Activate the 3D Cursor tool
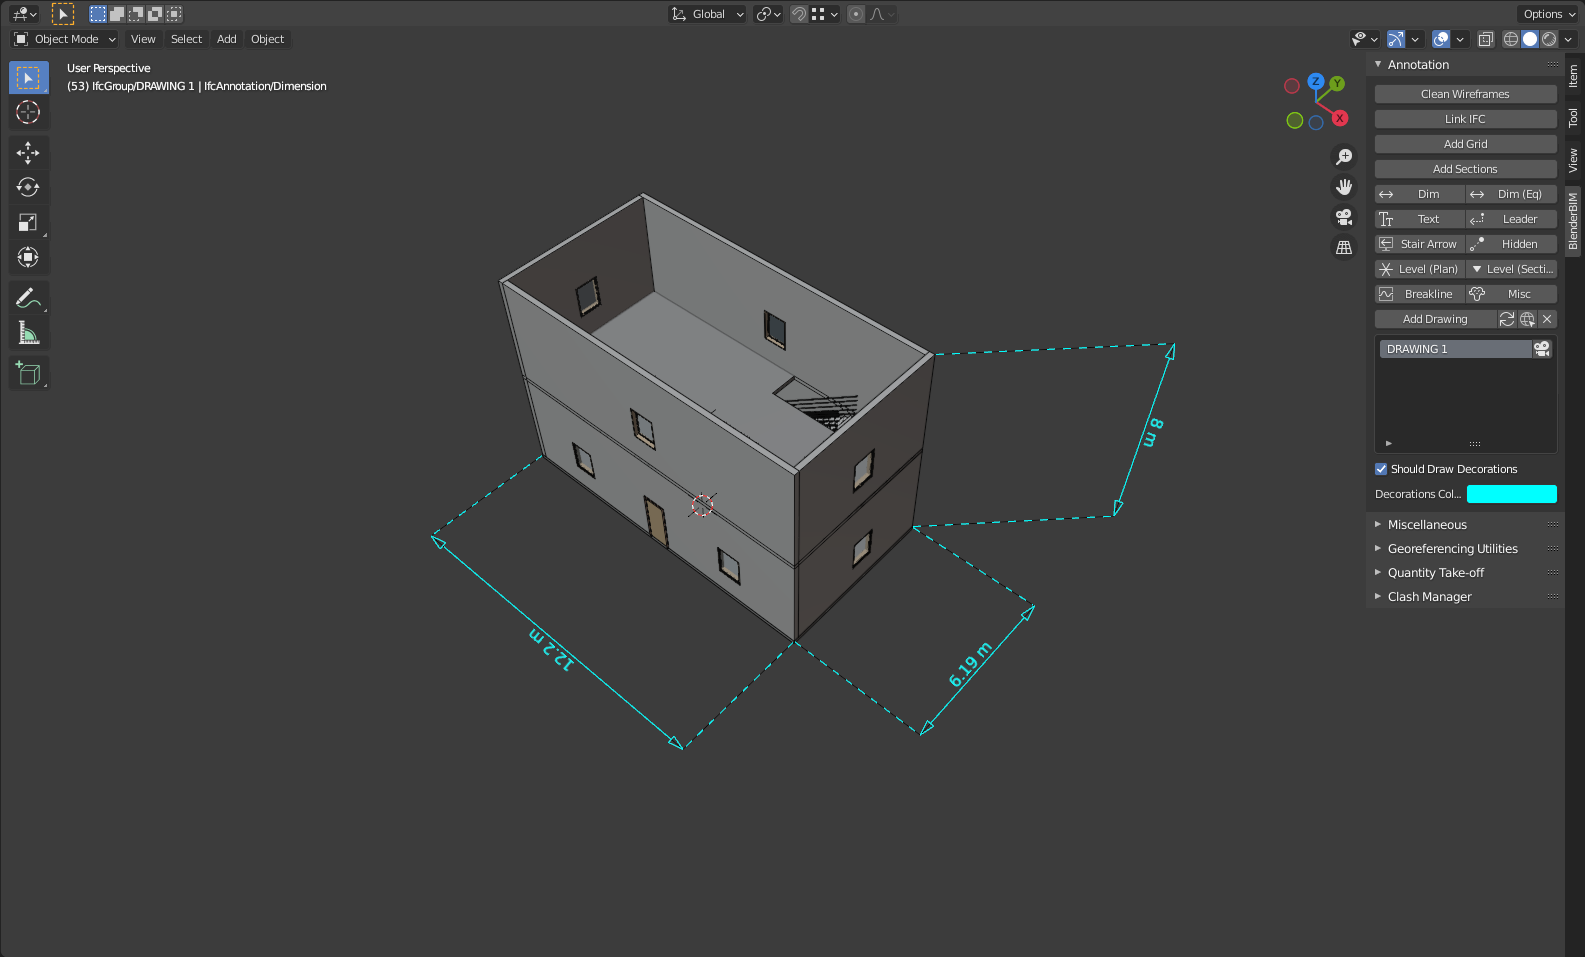The image size is (1585, 957). pos(28,112)
